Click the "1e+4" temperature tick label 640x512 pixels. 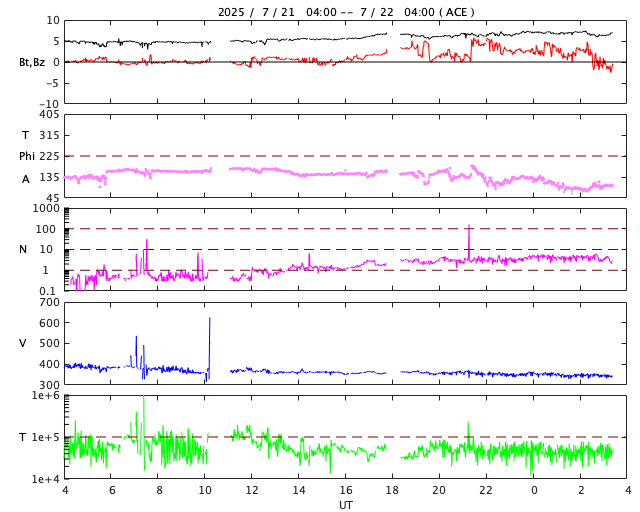pyautogui.click(x=46, y=479)
